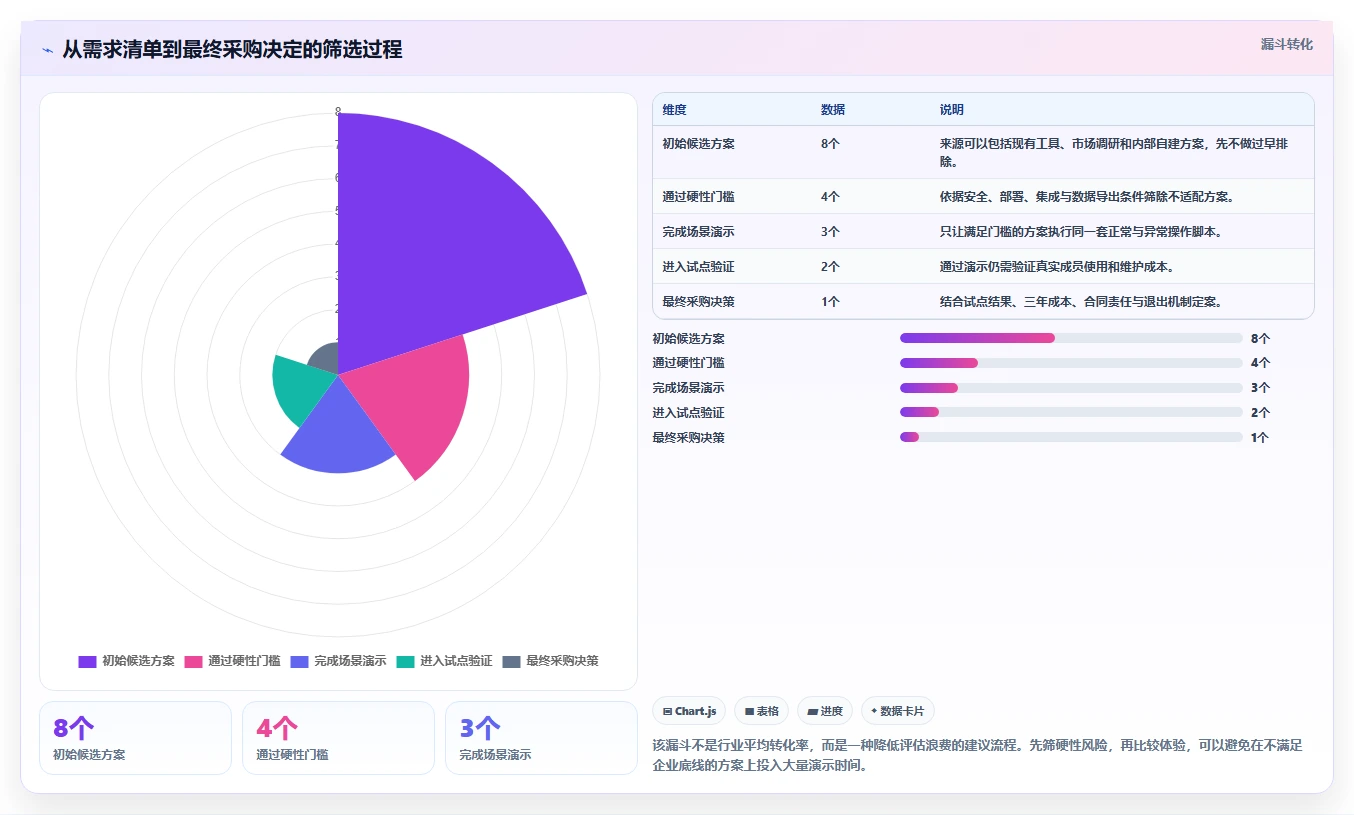Select the 通过硬性门槛 cell in the table
Viewport: 1354px width, 815px height.
698,197
